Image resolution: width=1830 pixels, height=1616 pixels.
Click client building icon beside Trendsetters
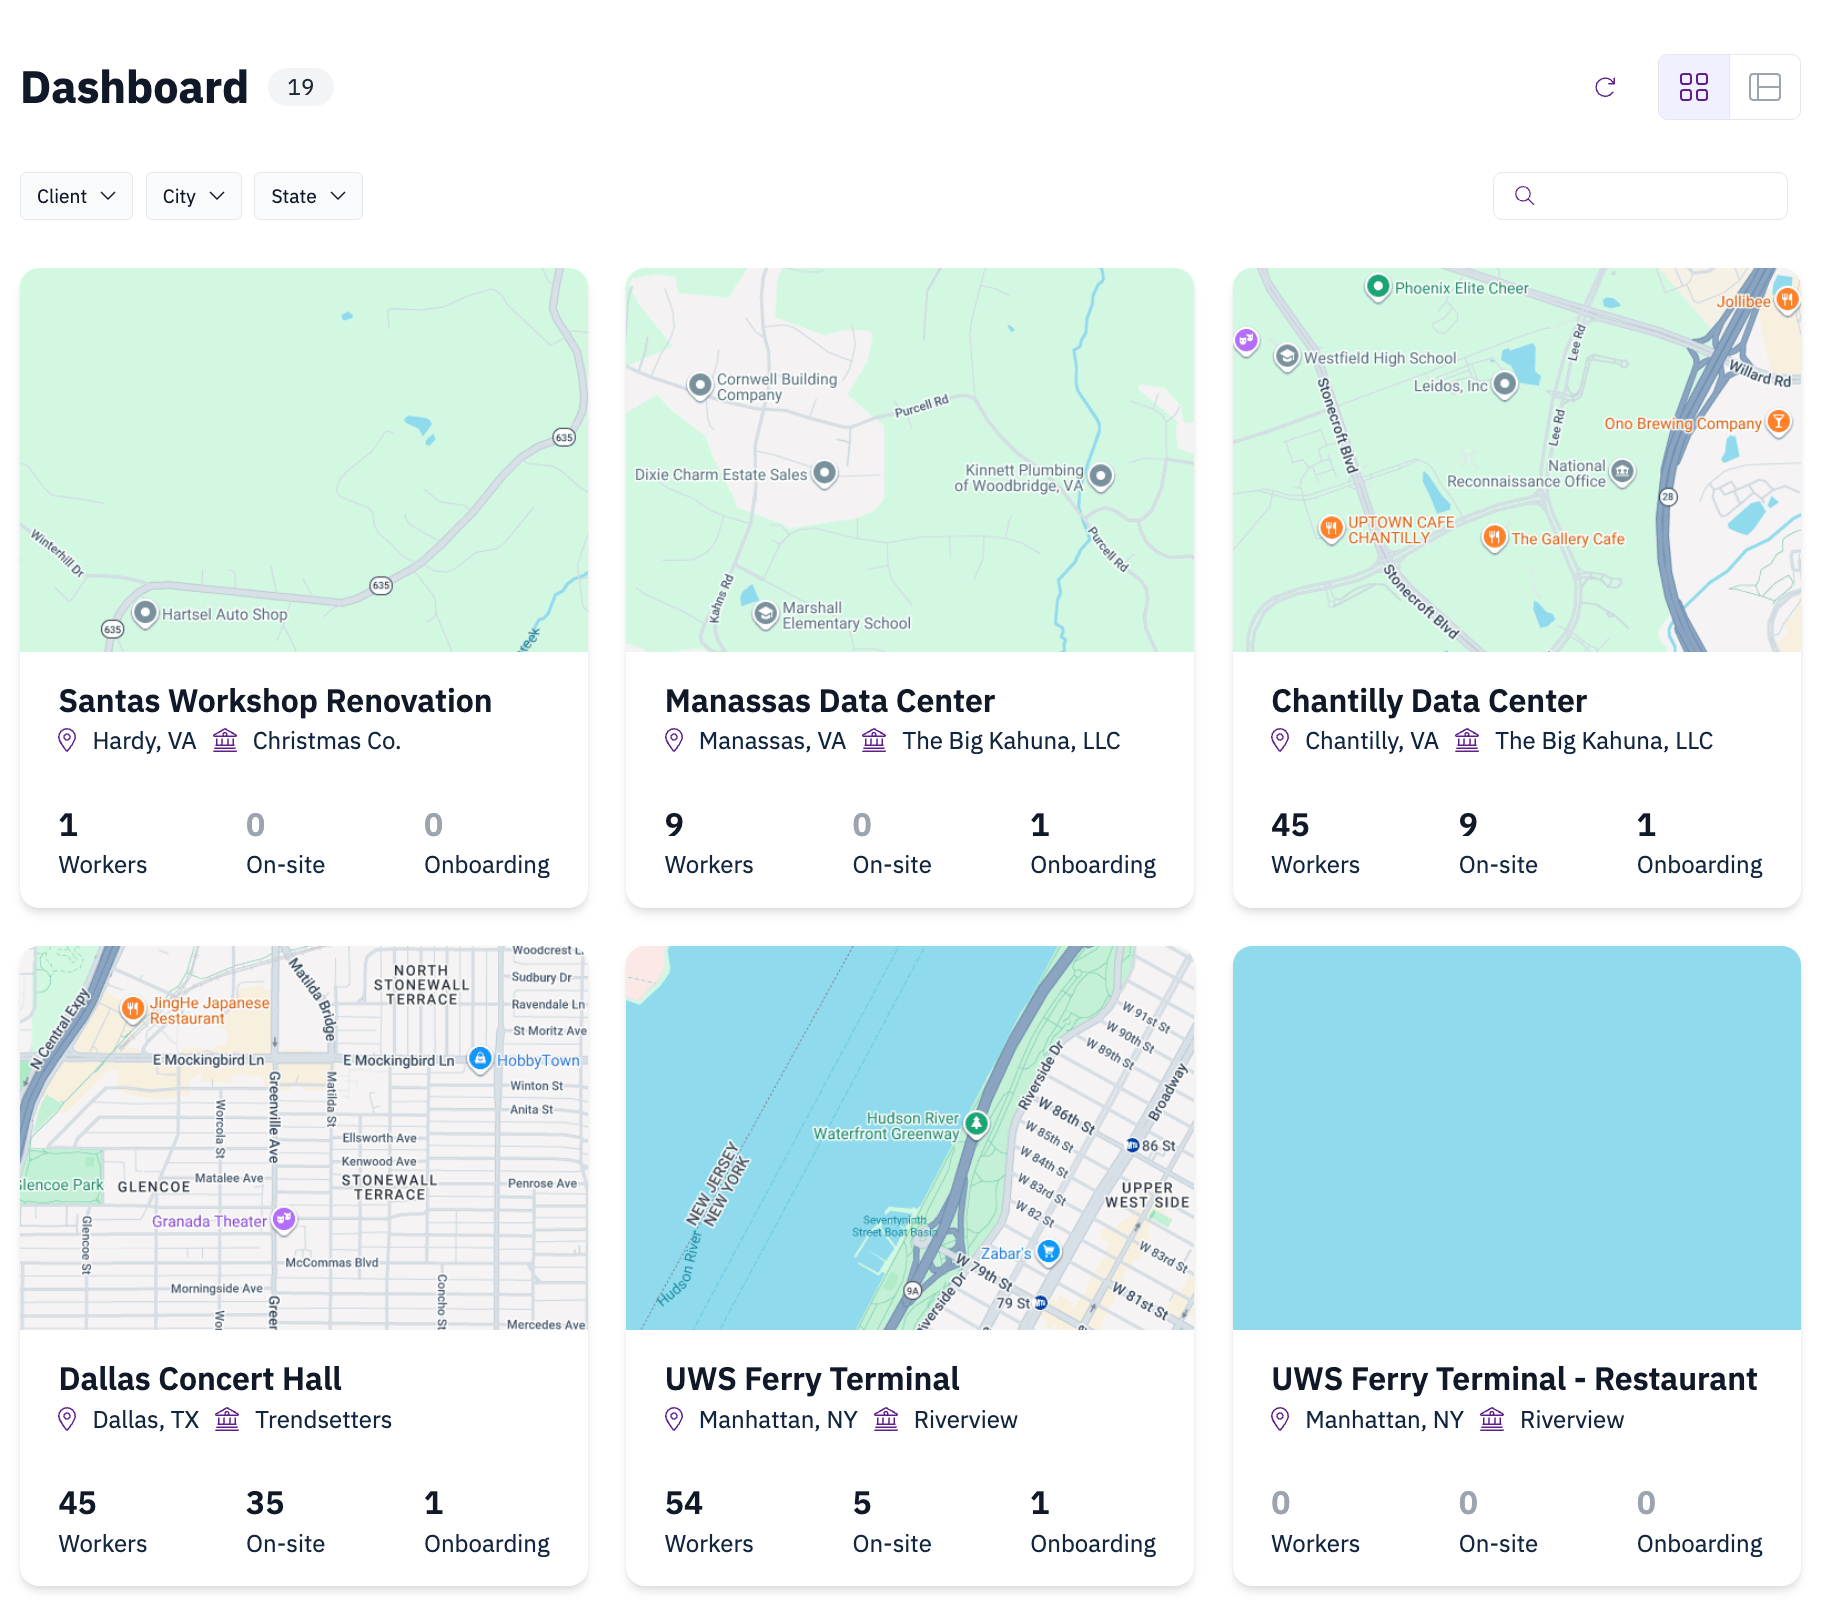(227, 1418)
